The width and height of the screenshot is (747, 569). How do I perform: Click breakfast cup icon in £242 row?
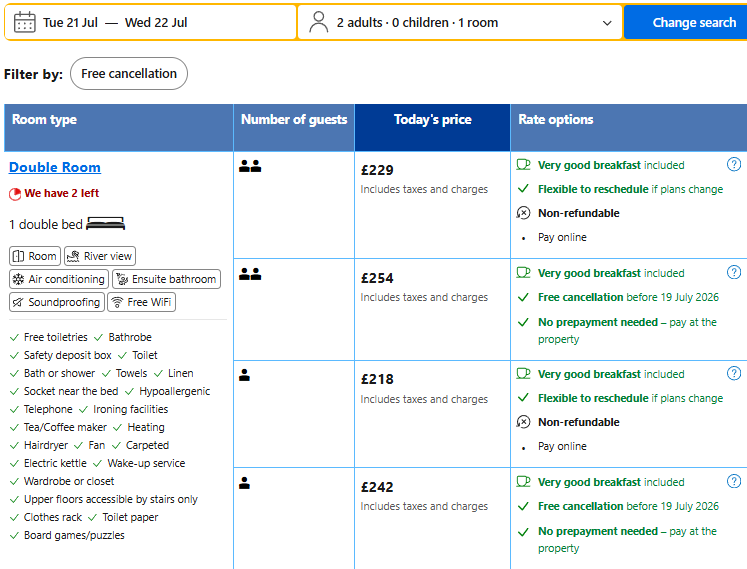tap(523, 482)
